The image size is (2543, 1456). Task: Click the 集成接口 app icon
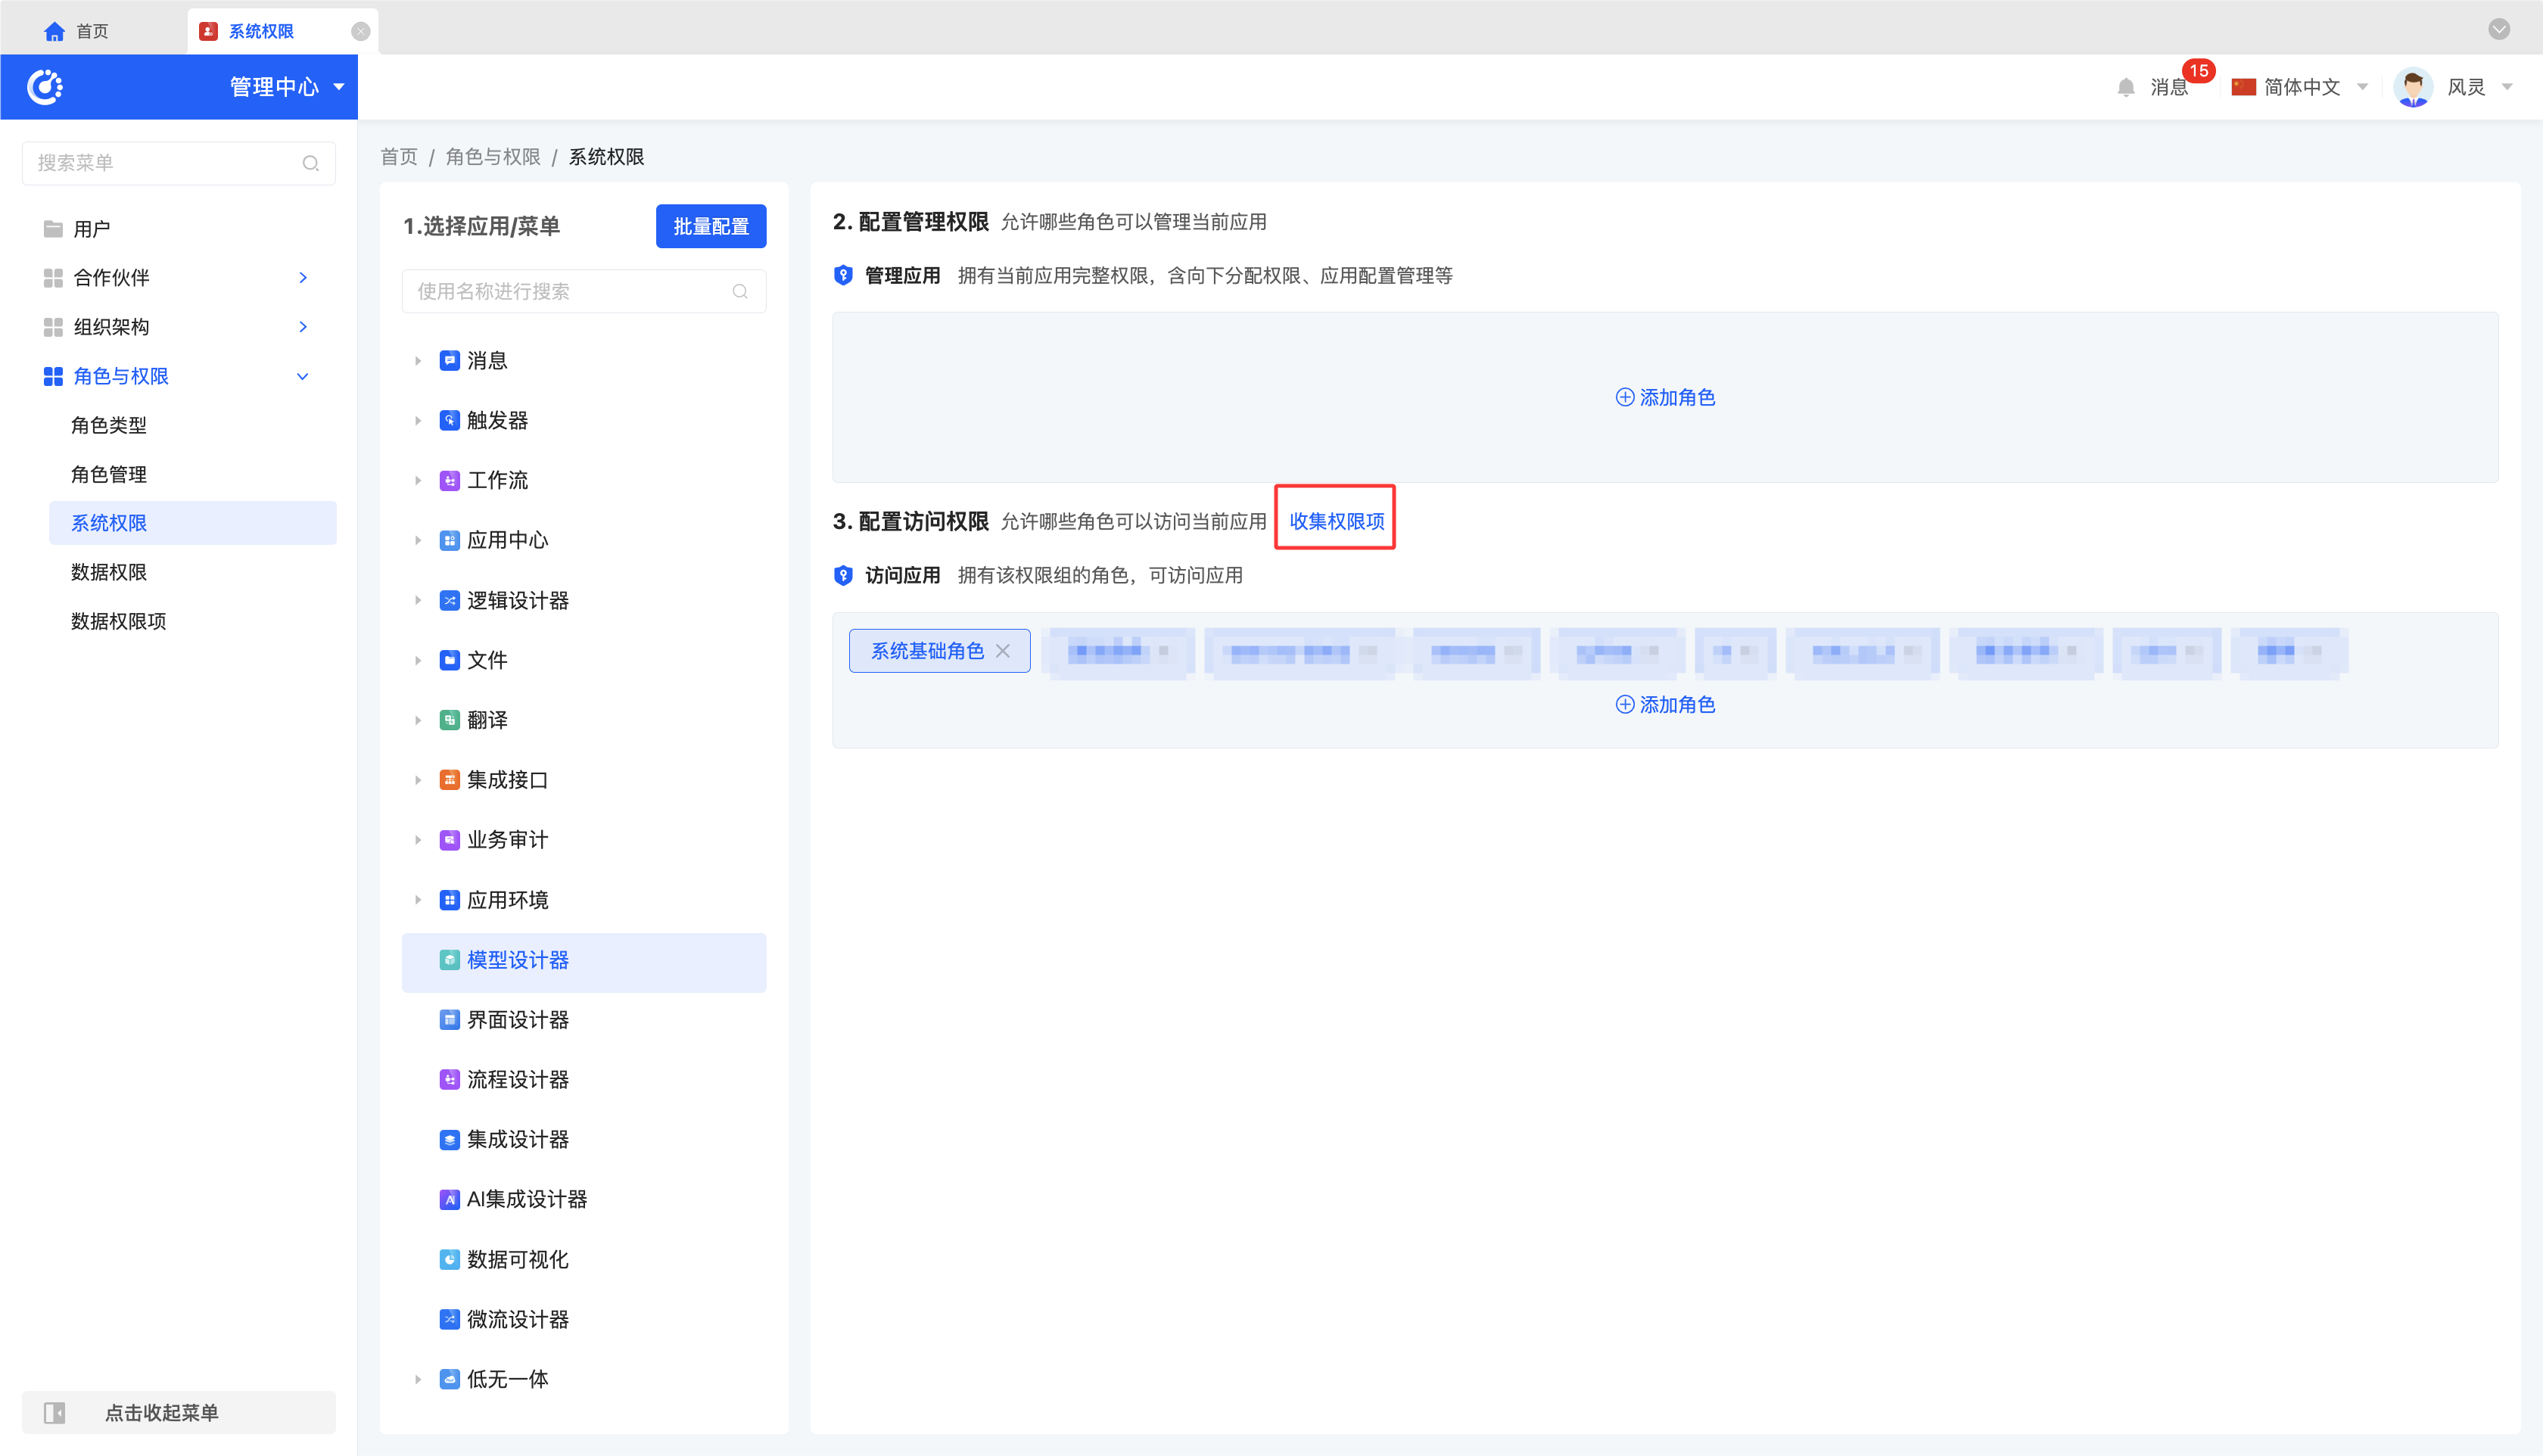(x=450, y=780)
